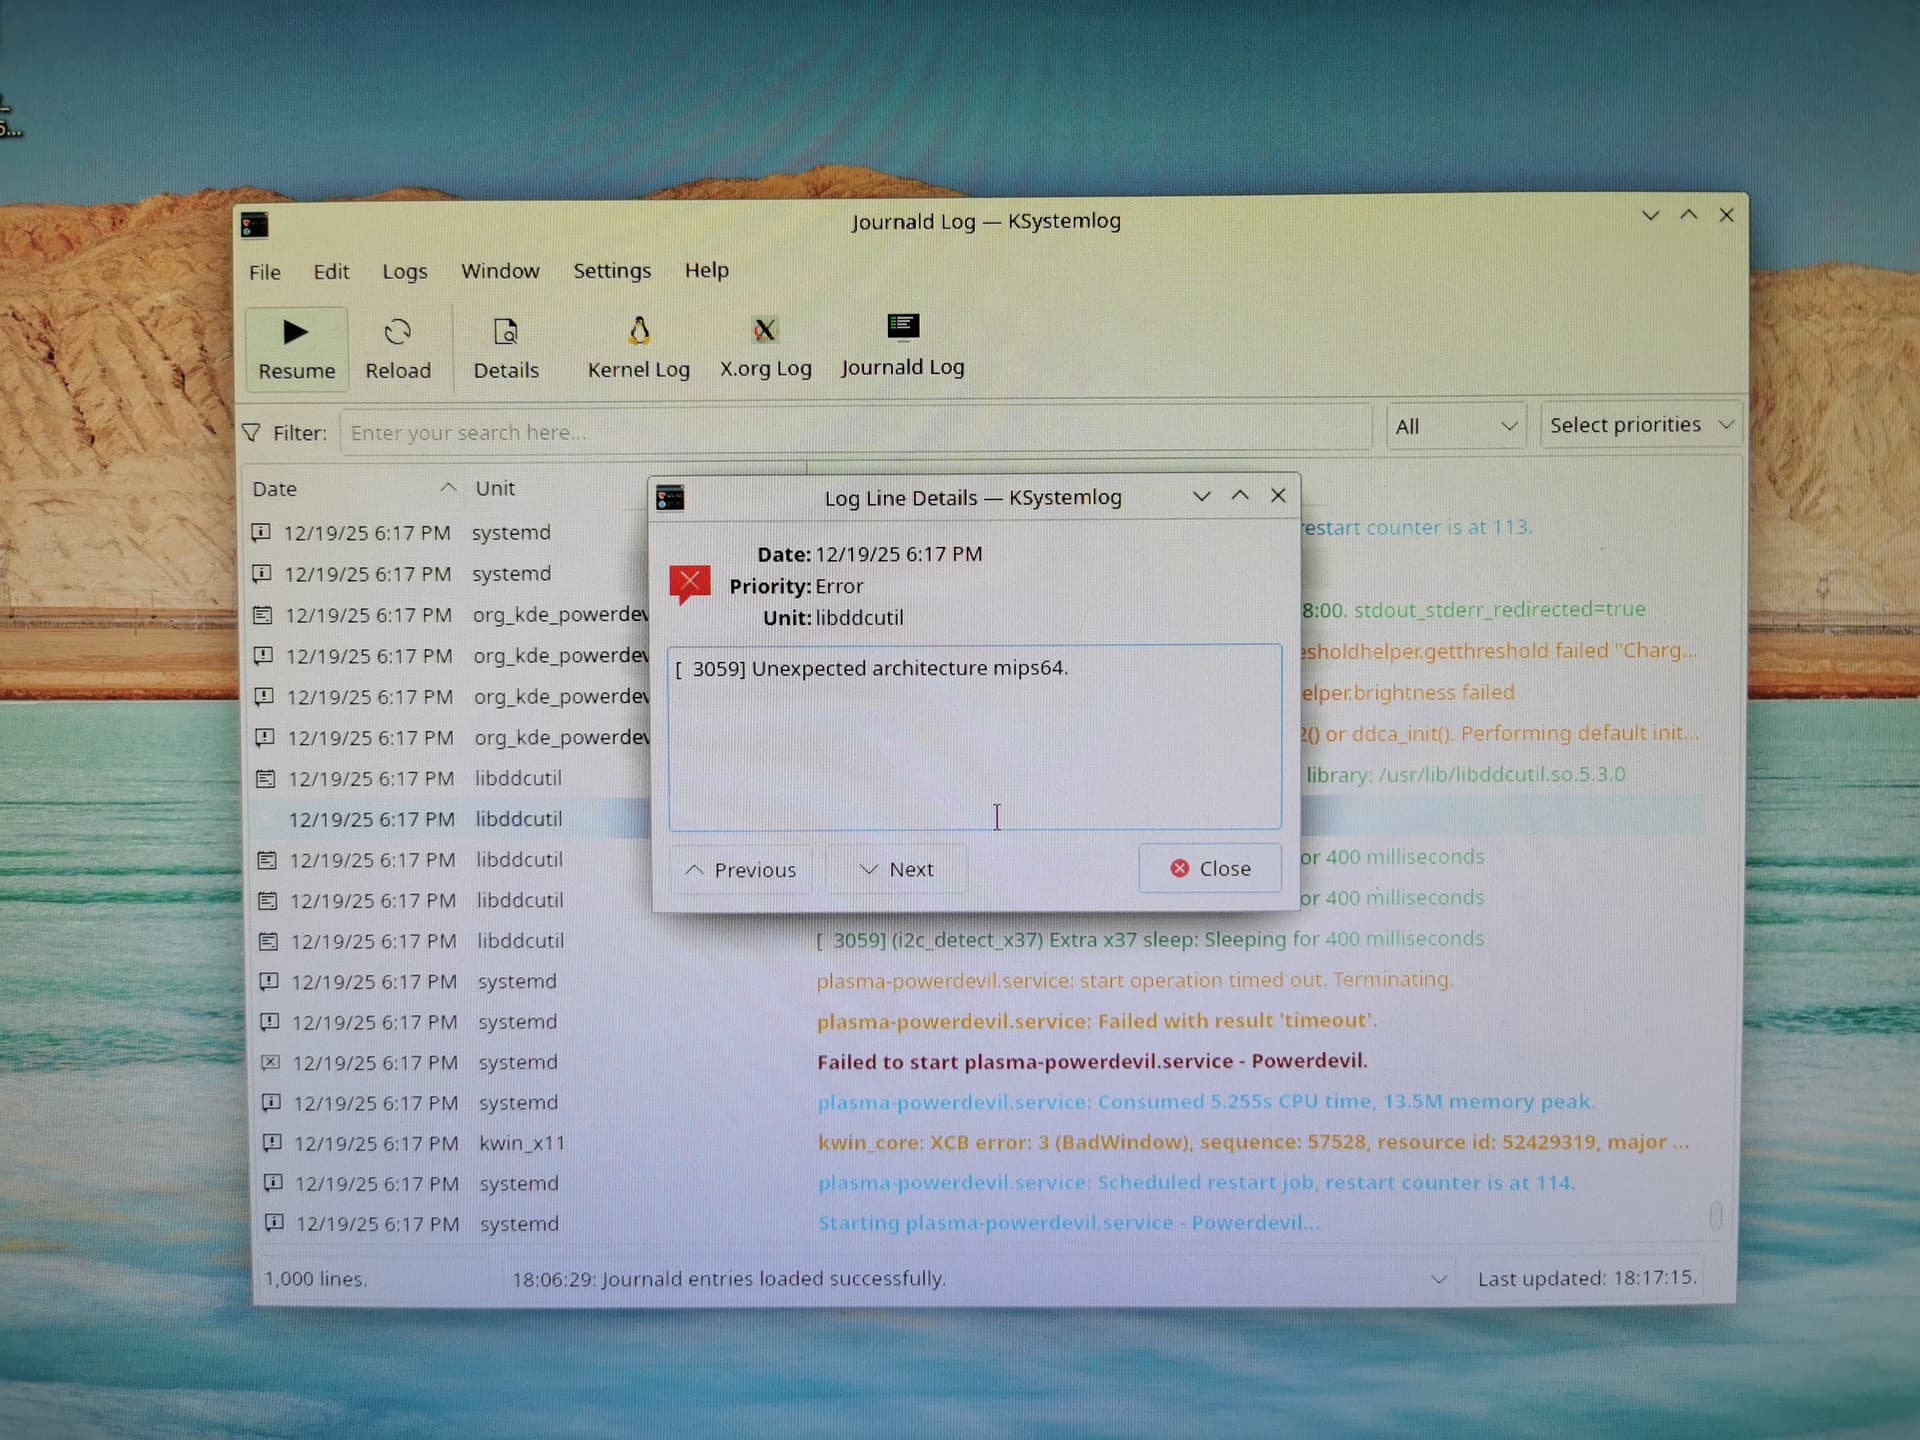Open the Settings menu
The image size is (1920, 1440).
pyautogui.click(x=611, y=271)
